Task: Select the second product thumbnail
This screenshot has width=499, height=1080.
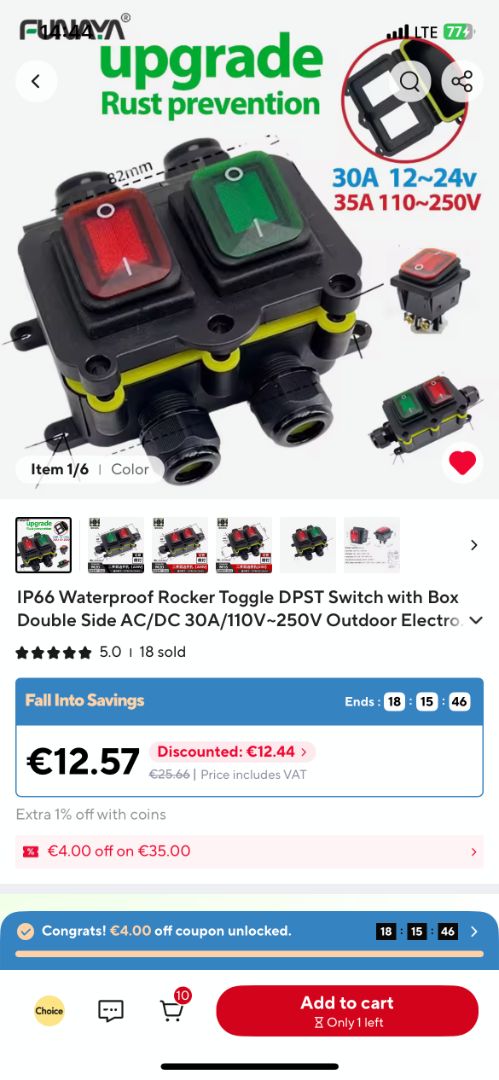Action: point(116,545)
